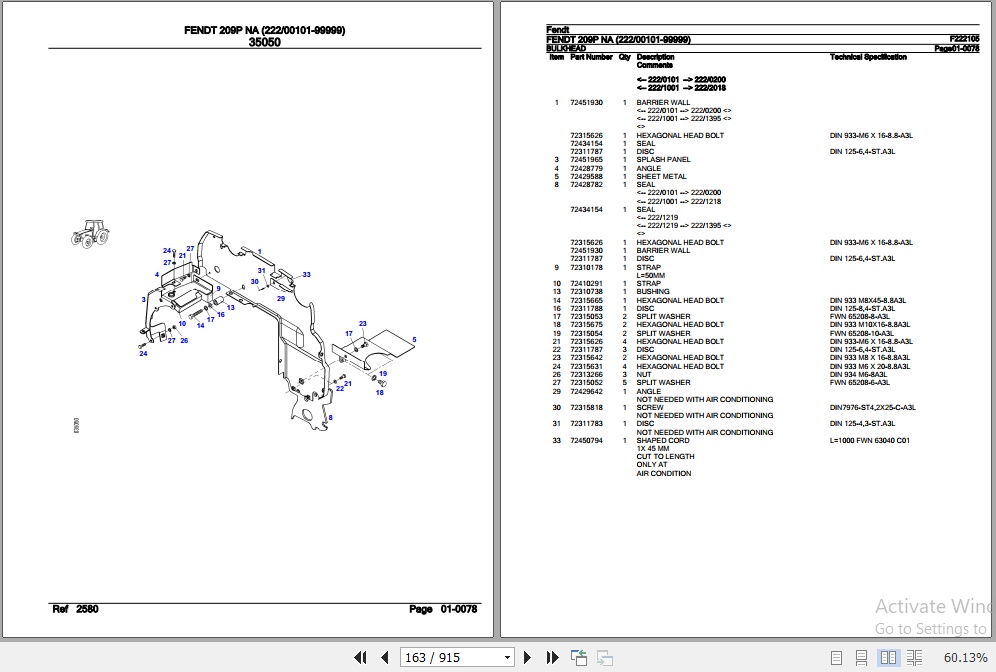996x672 pixels.
Task: Click part number 72315818 for SCREW
Action: point(586,407)
